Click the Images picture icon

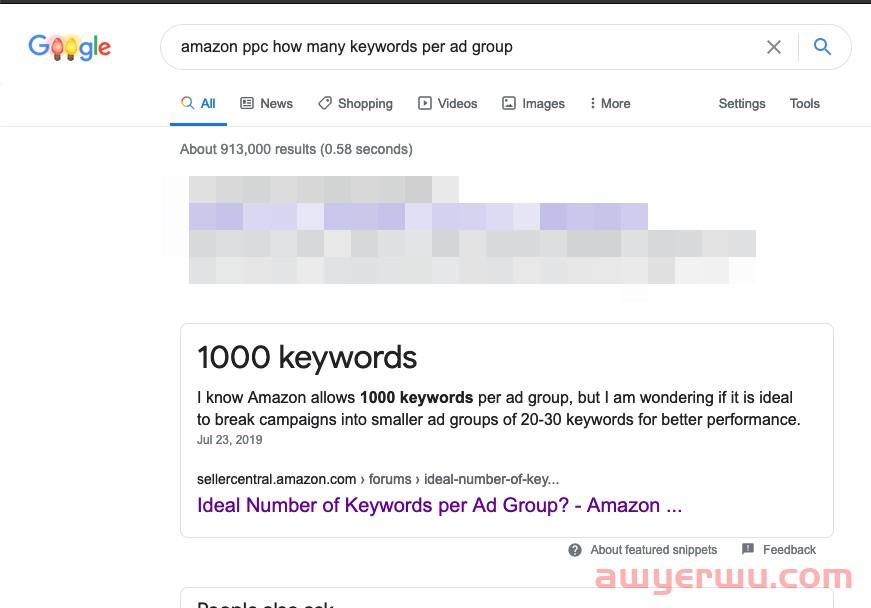coord(509,103)
